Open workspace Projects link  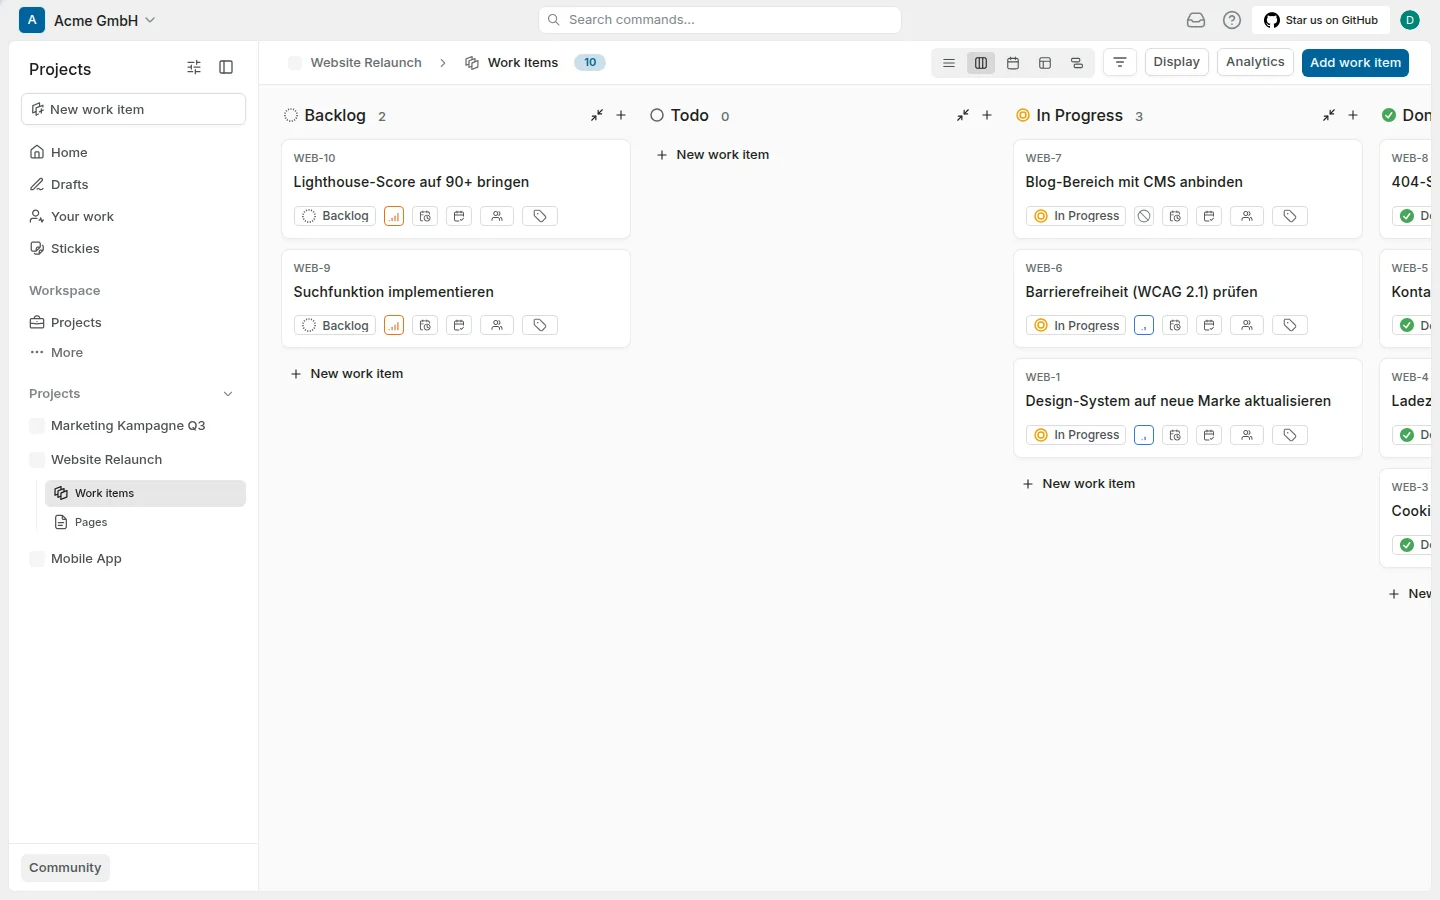tap(134, 322)
